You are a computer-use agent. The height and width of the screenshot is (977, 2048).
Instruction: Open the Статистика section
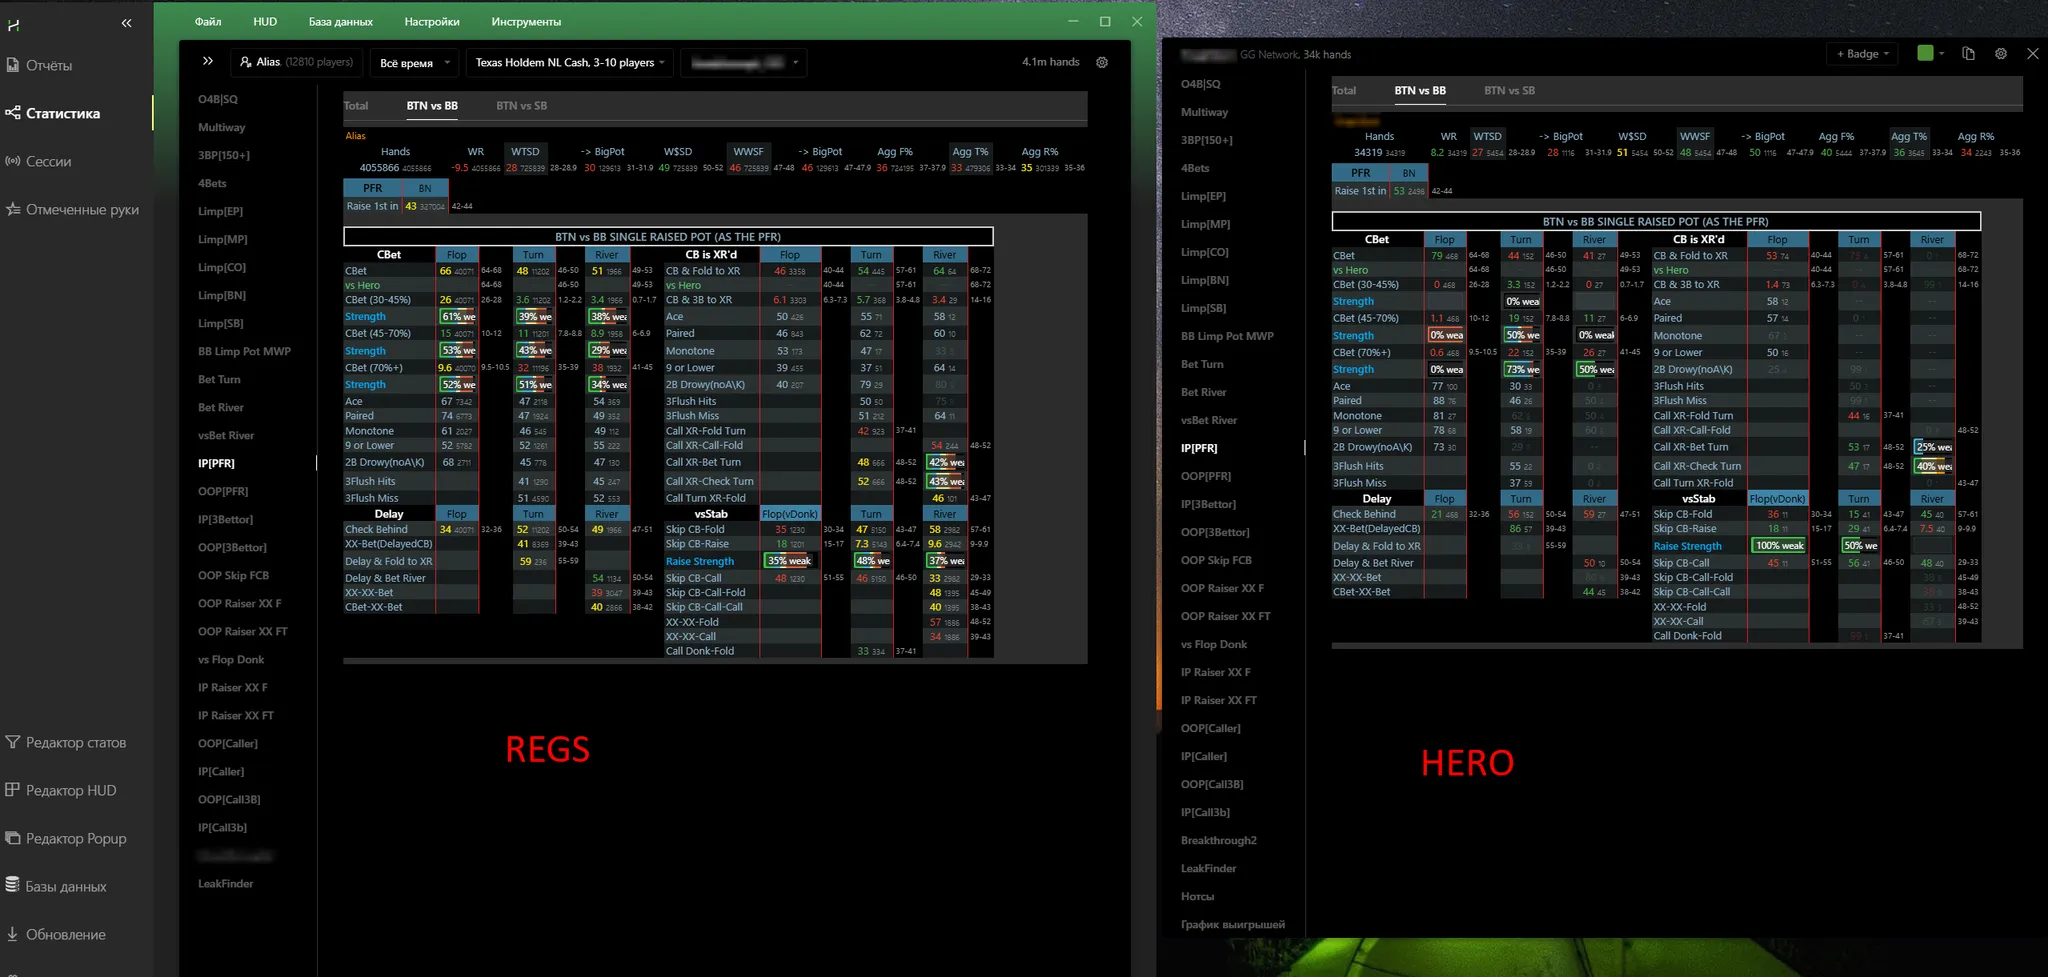point(53,113)
